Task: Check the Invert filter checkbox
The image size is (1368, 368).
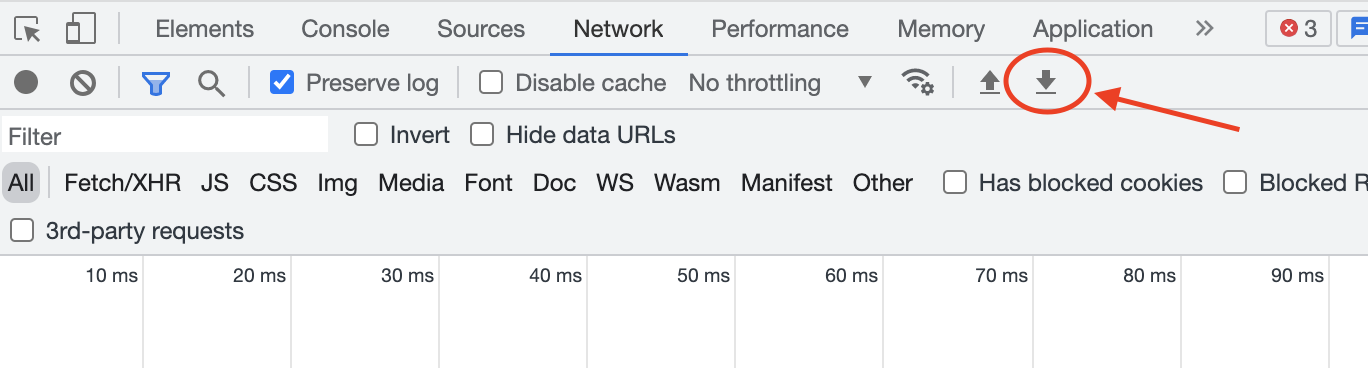Action: point(366,134)
